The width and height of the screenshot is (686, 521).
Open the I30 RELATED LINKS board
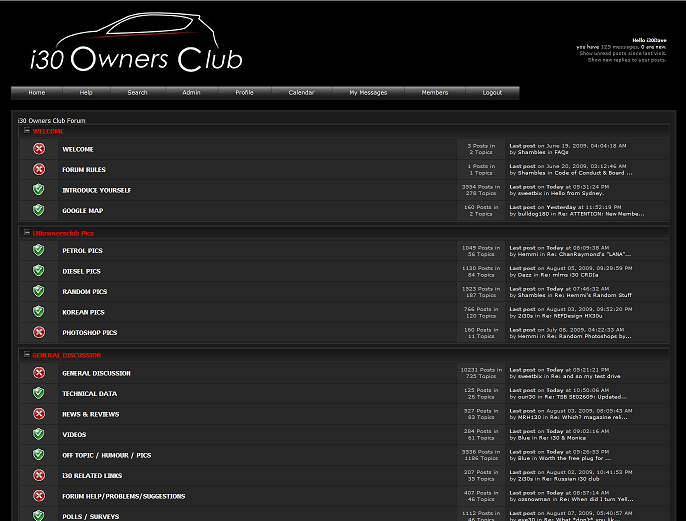(x=92, y=476)
